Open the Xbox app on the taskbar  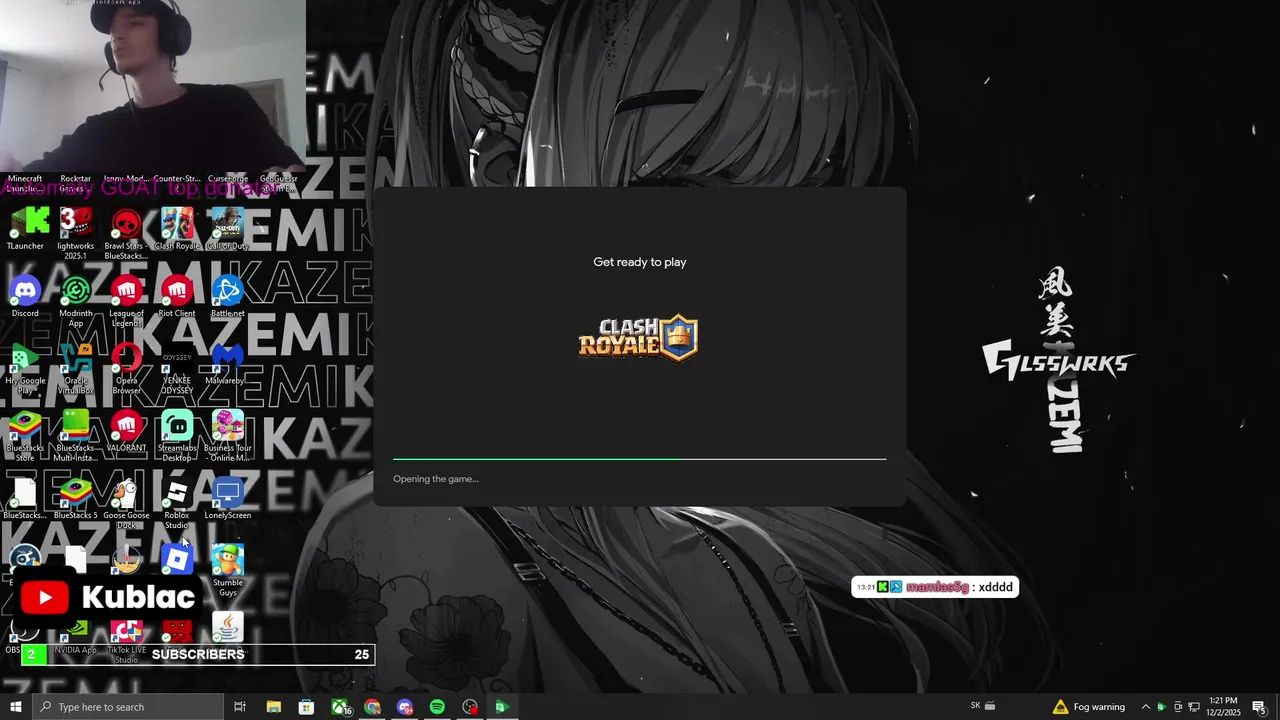[341, 707]
